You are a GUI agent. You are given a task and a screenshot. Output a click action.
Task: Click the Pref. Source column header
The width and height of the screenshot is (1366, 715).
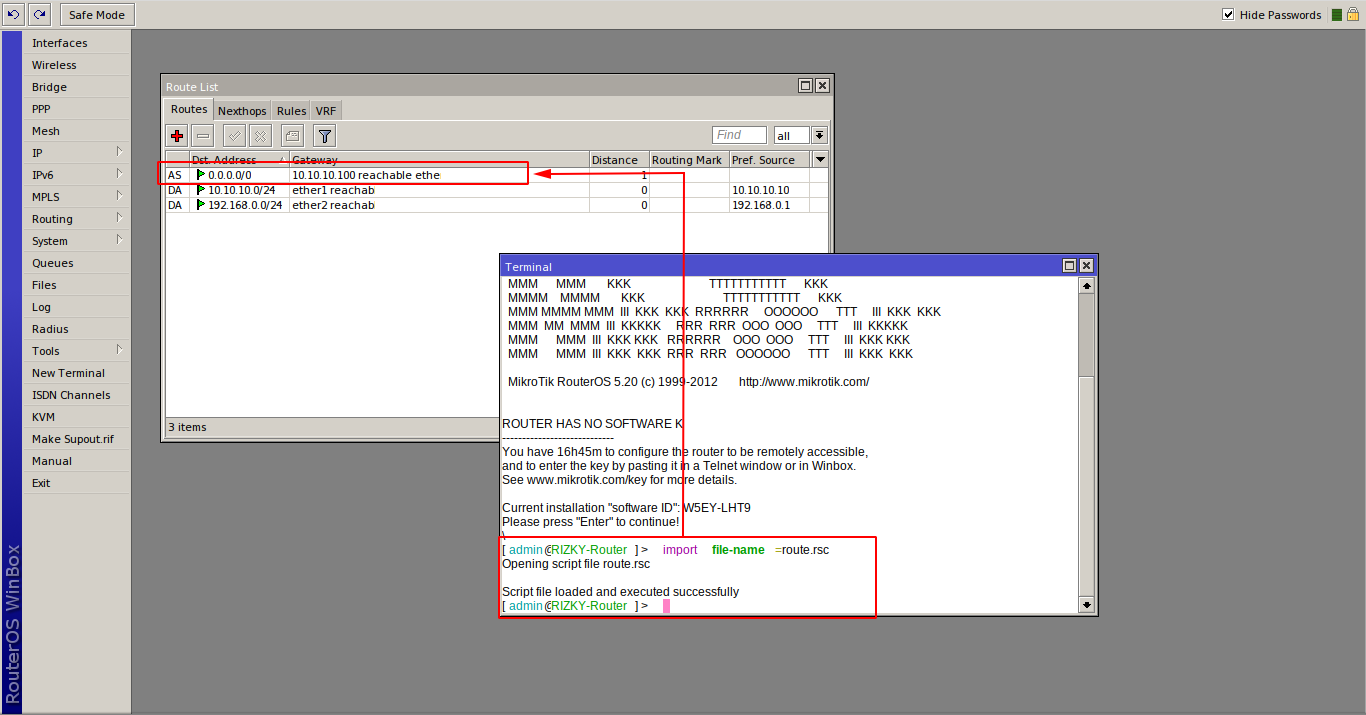[x=769, y=160]
